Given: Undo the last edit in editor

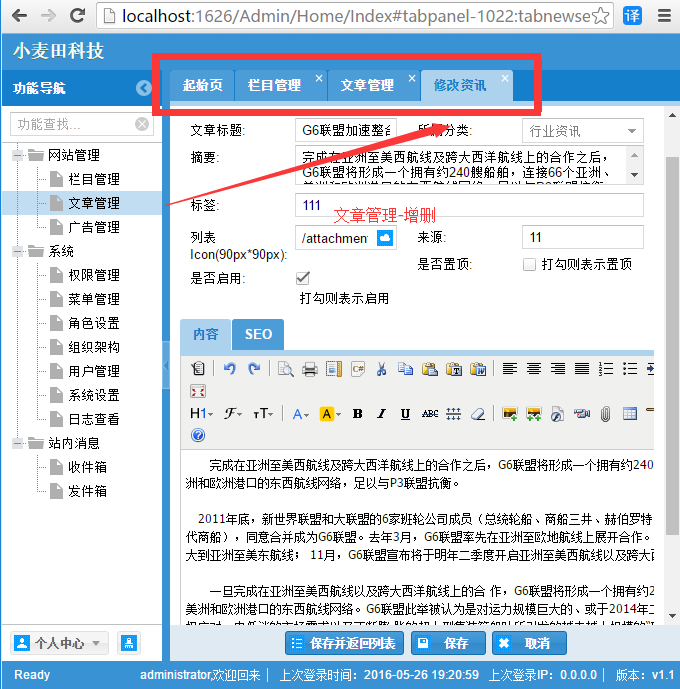Looking at the screenshot, I should (x=230, y=368).
